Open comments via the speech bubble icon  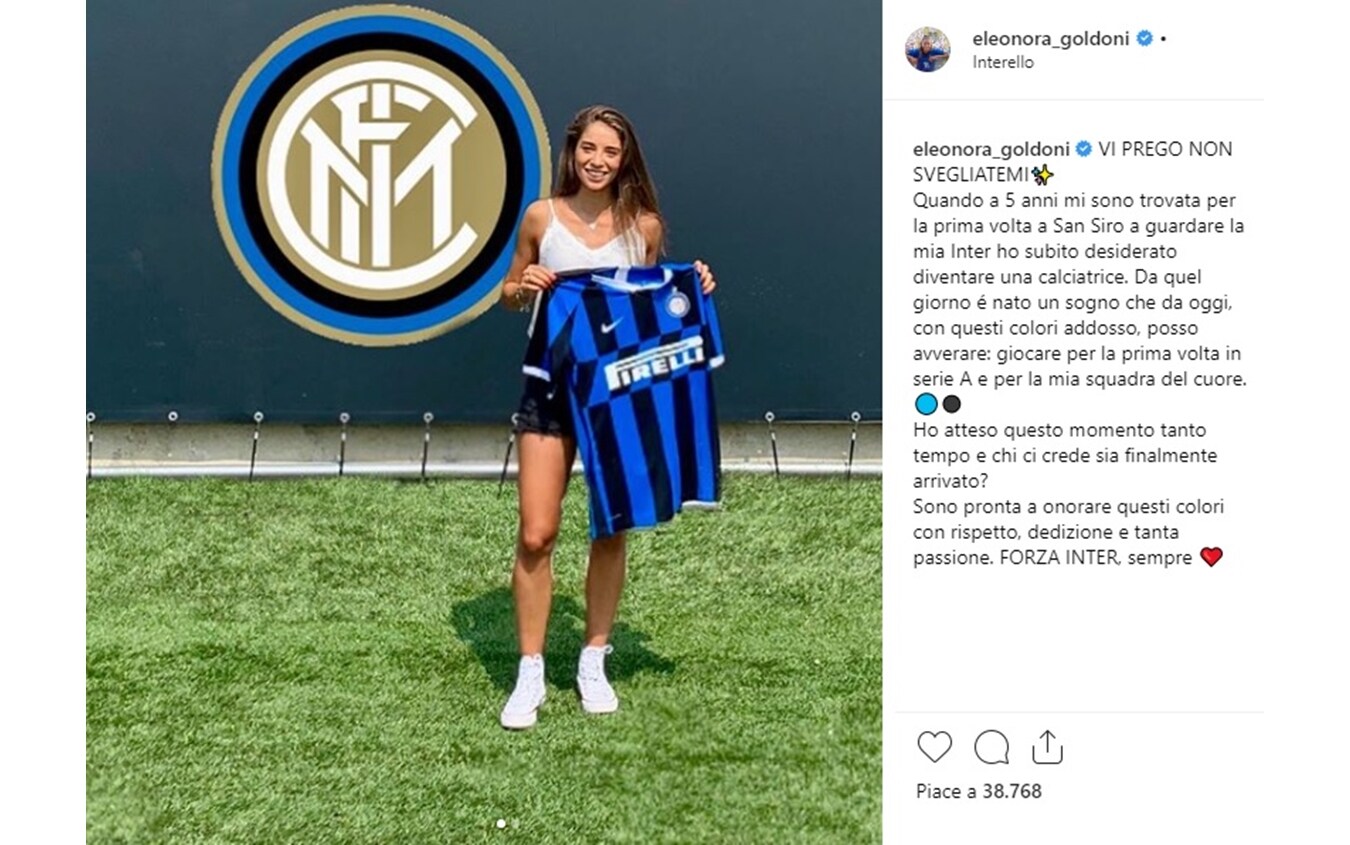pyautogui.click(x=991, y=746)
